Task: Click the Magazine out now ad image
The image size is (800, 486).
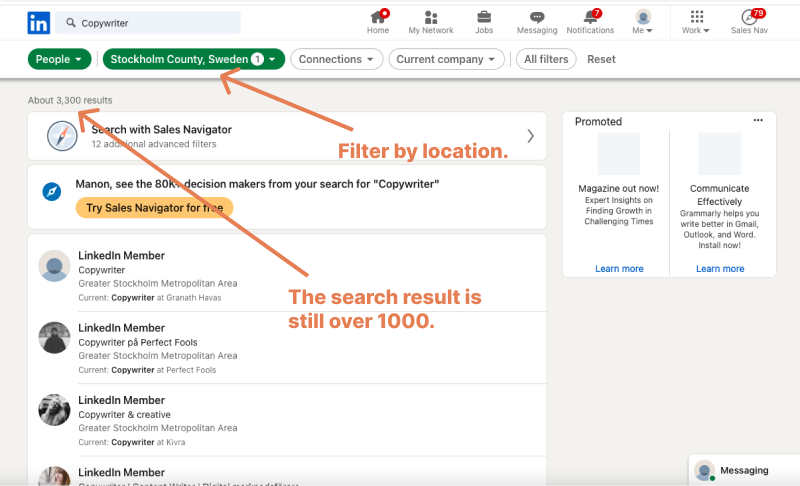Action: pos(619,154)
